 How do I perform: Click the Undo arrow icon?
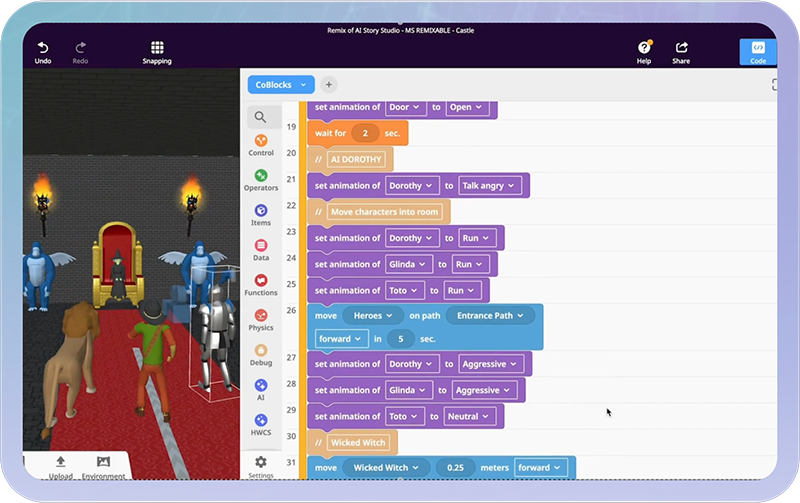point(43,48)
